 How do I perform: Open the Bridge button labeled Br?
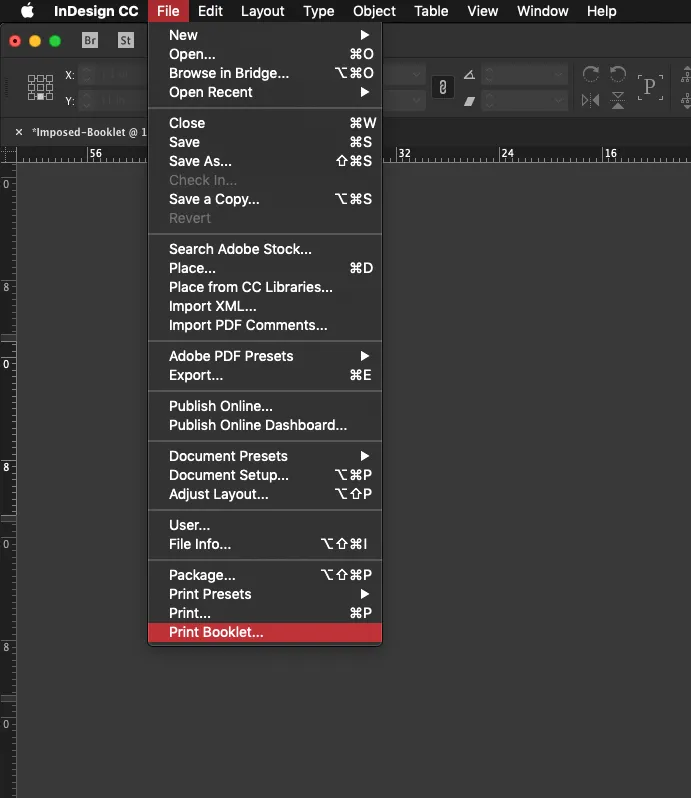[90, 40]
